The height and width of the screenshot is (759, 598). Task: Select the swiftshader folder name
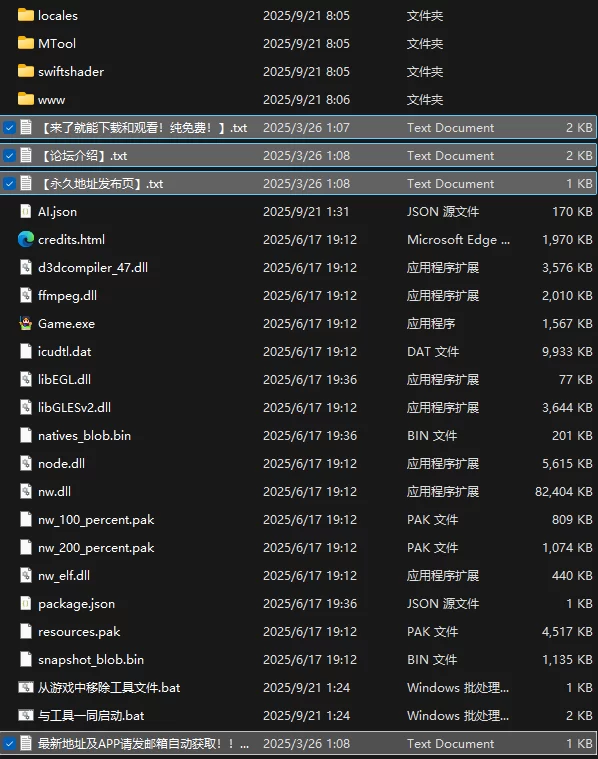tap(71, 72)
